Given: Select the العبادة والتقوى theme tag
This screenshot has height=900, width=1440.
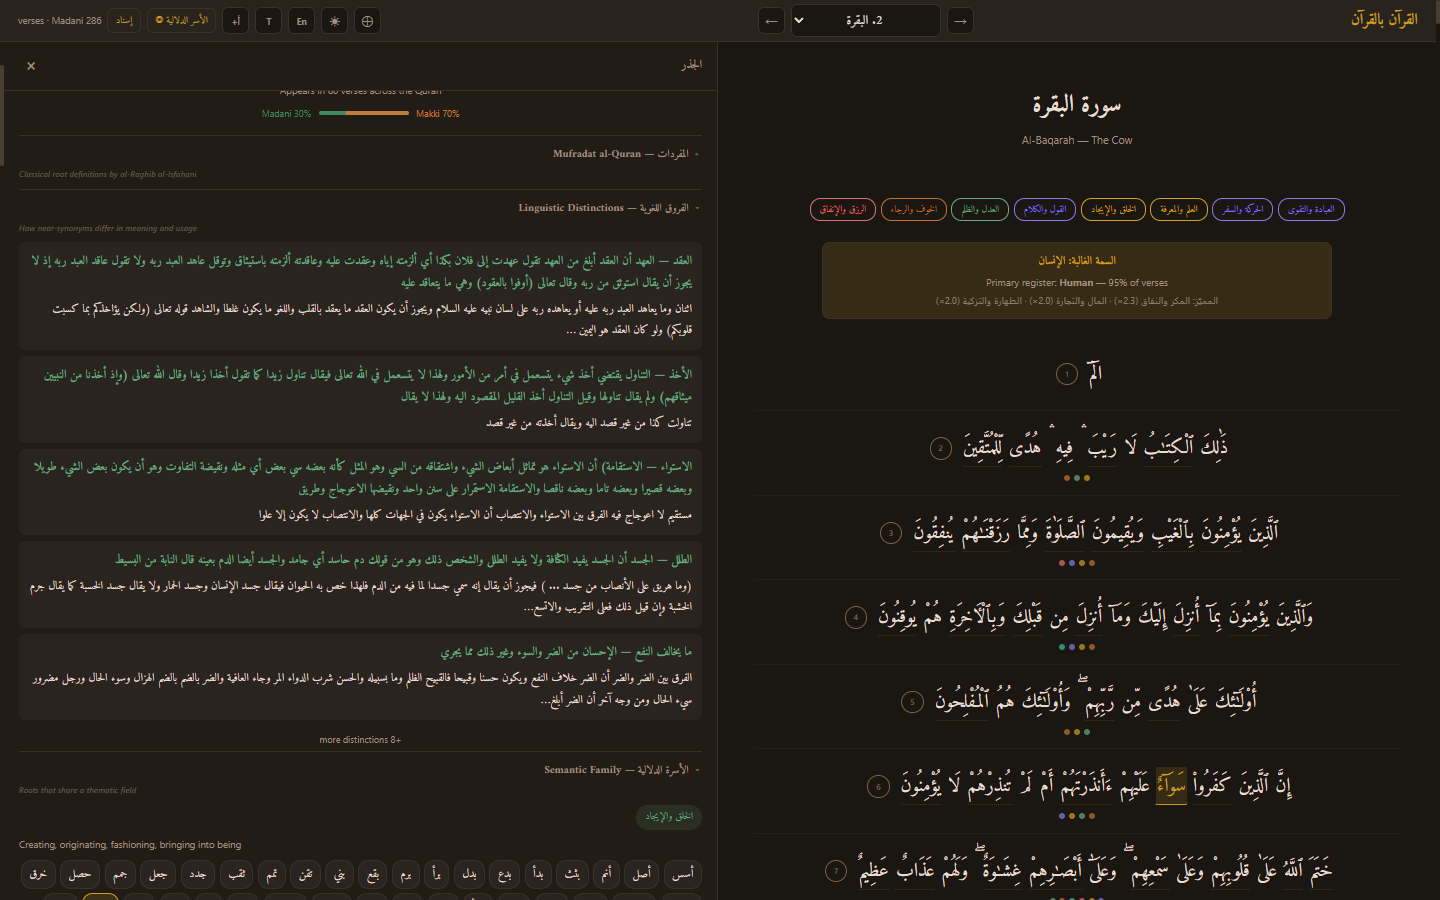Looking at the screenshot, I should (x=1311, y=209).
